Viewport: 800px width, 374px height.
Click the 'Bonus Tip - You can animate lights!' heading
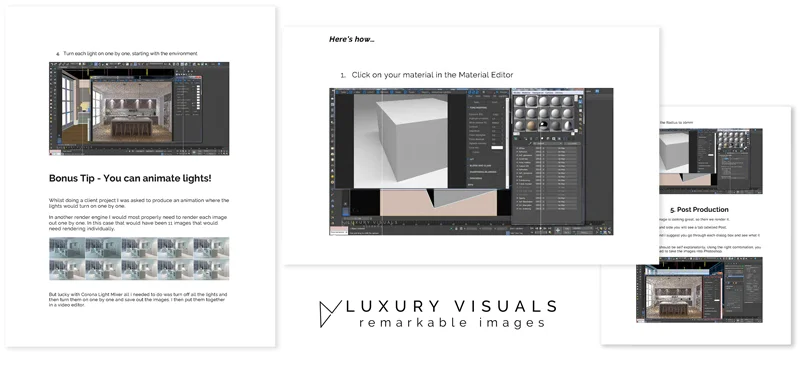pos(130,178)
